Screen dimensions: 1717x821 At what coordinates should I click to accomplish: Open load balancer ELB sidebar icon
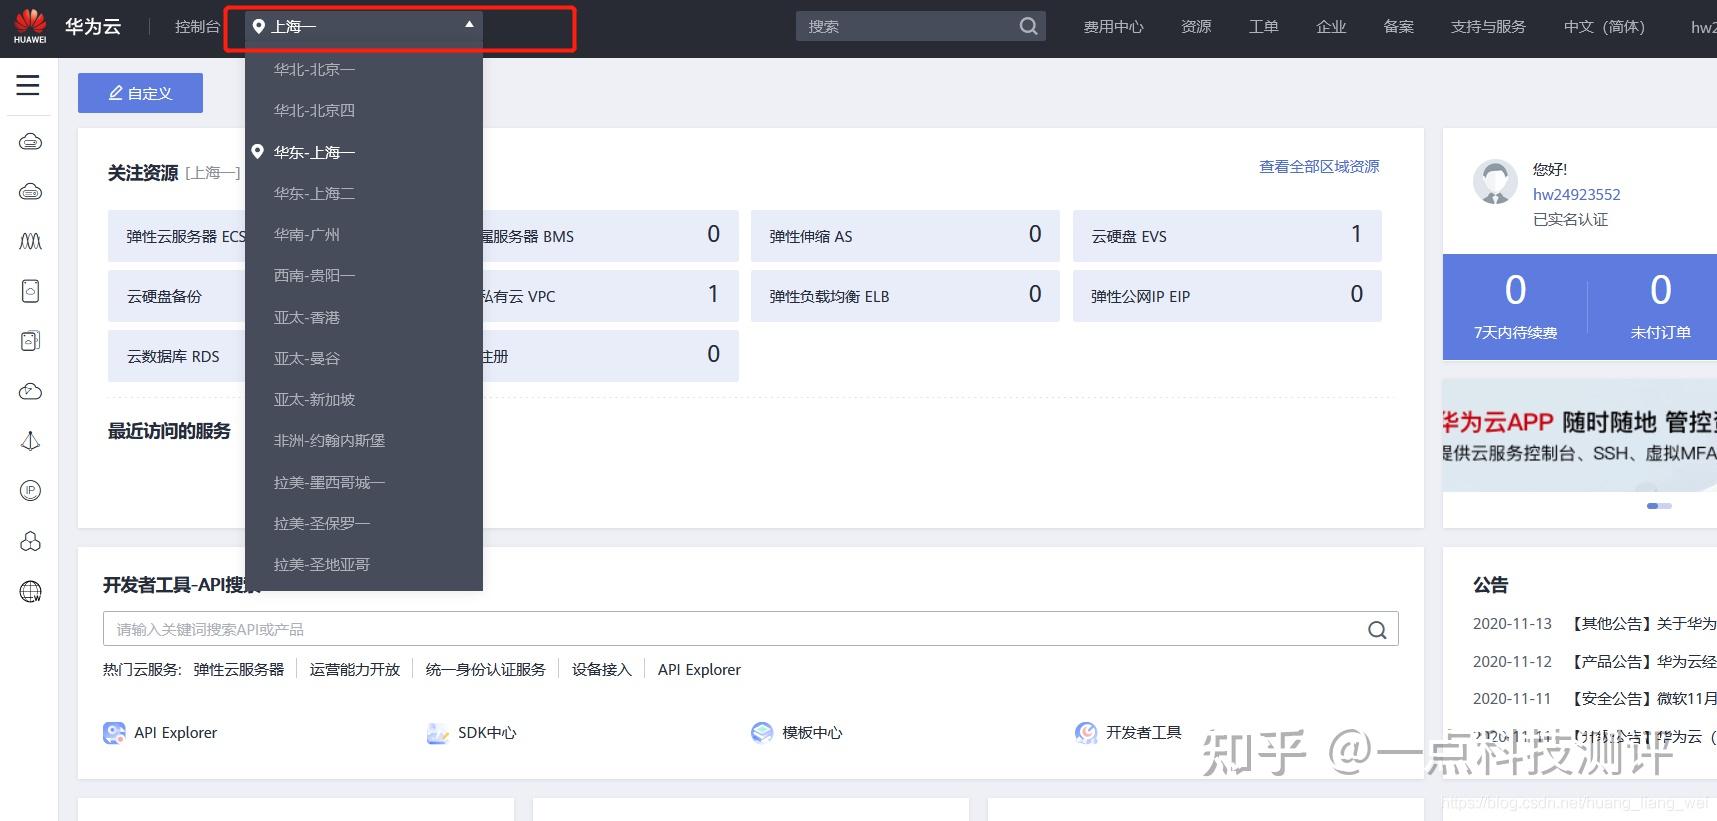[30, 441]
